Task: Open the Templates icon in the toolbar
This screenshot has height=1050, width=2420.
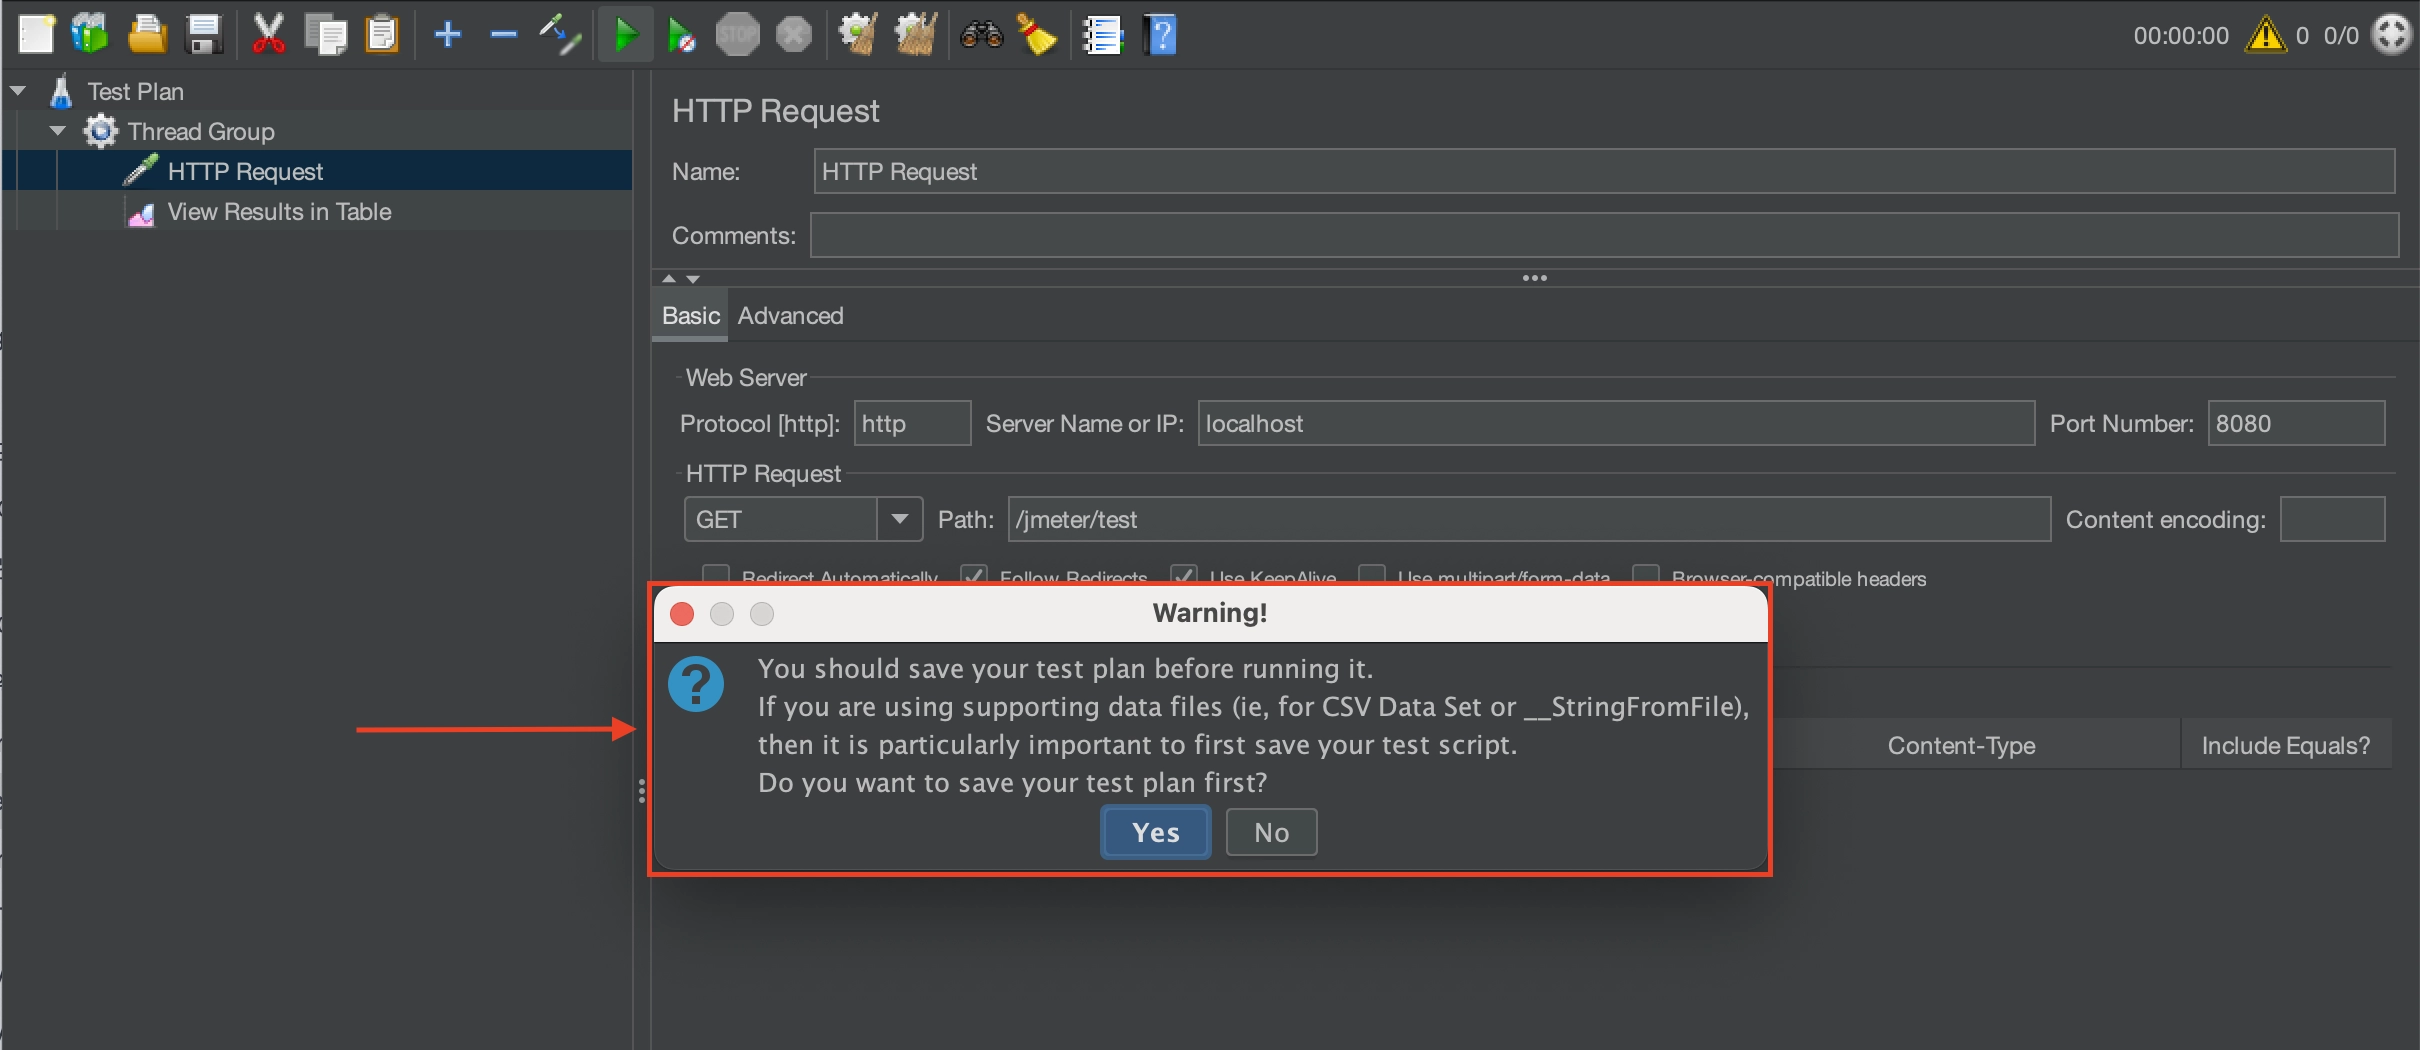Action: (x=90, y=35)
